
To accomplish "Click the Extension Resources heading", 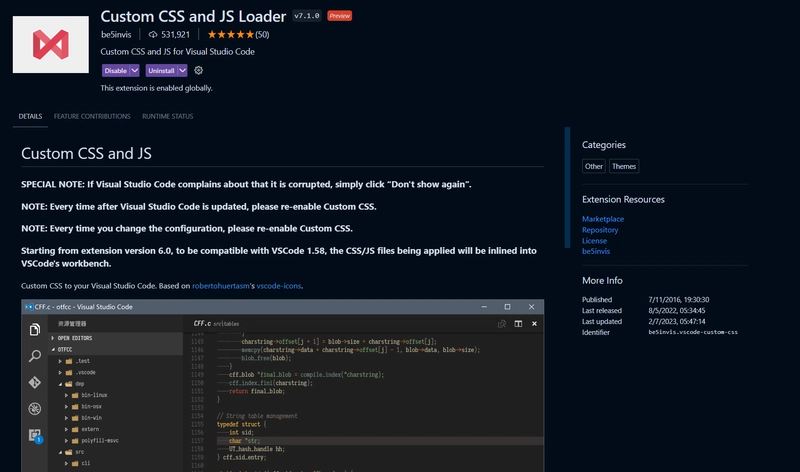I will [623, 200].
